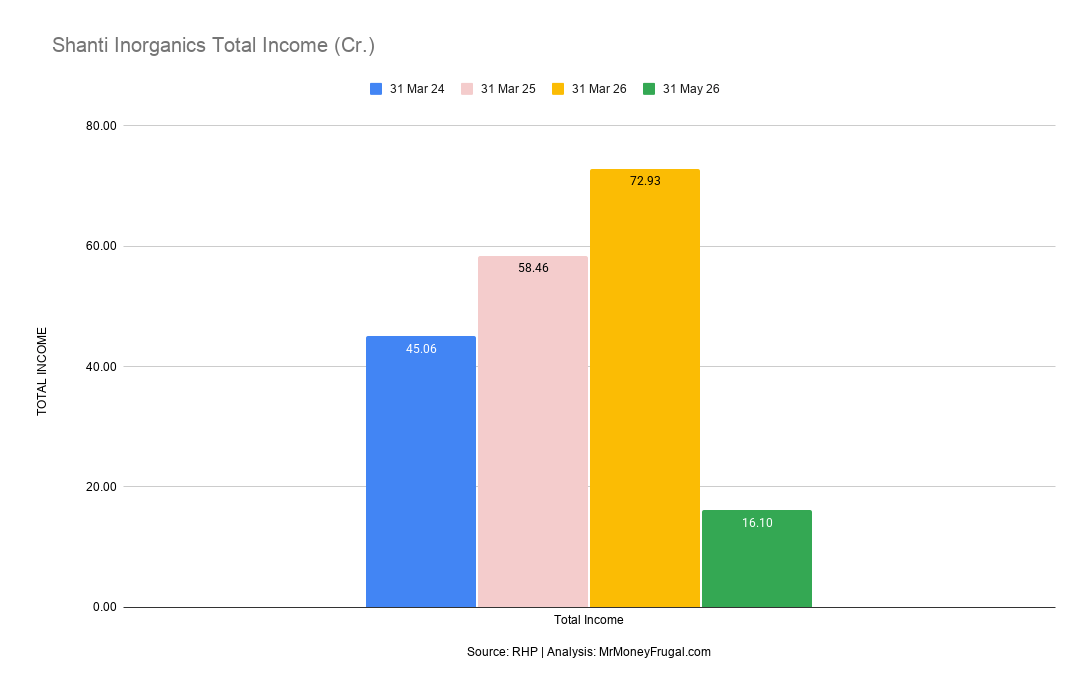
Task: Click the blue 31 Mar 24 legend swatch
Action: tap(376, 89)
